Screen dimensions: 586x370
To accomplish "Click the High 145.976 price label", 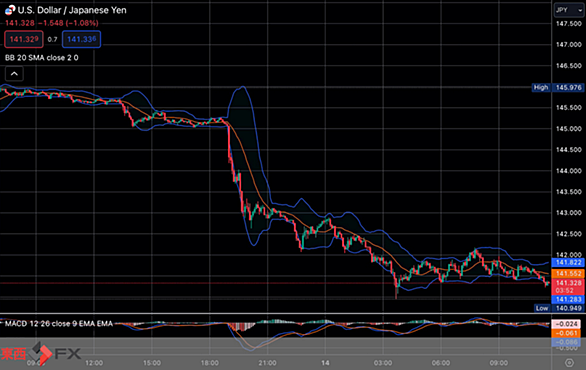I will pos(558,87).
